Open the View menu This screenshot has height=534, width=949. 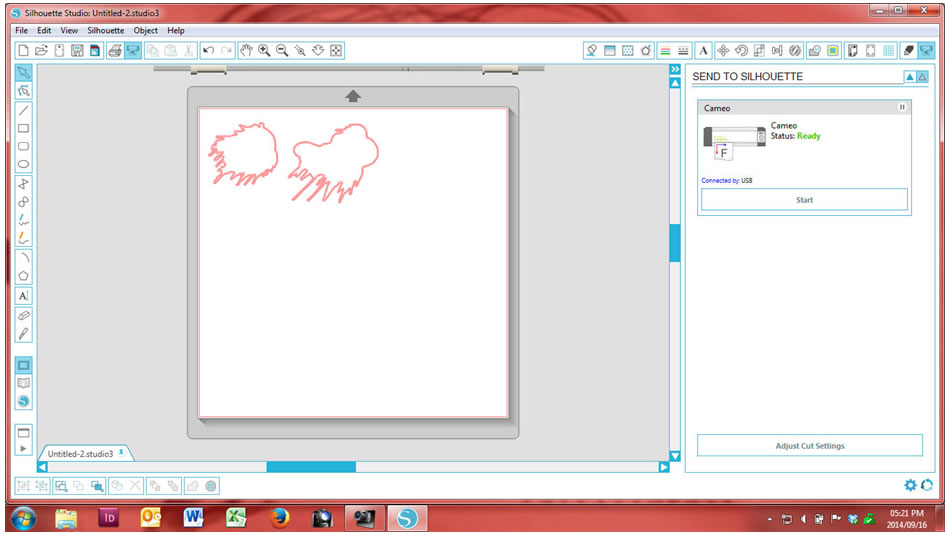[69, 30]
